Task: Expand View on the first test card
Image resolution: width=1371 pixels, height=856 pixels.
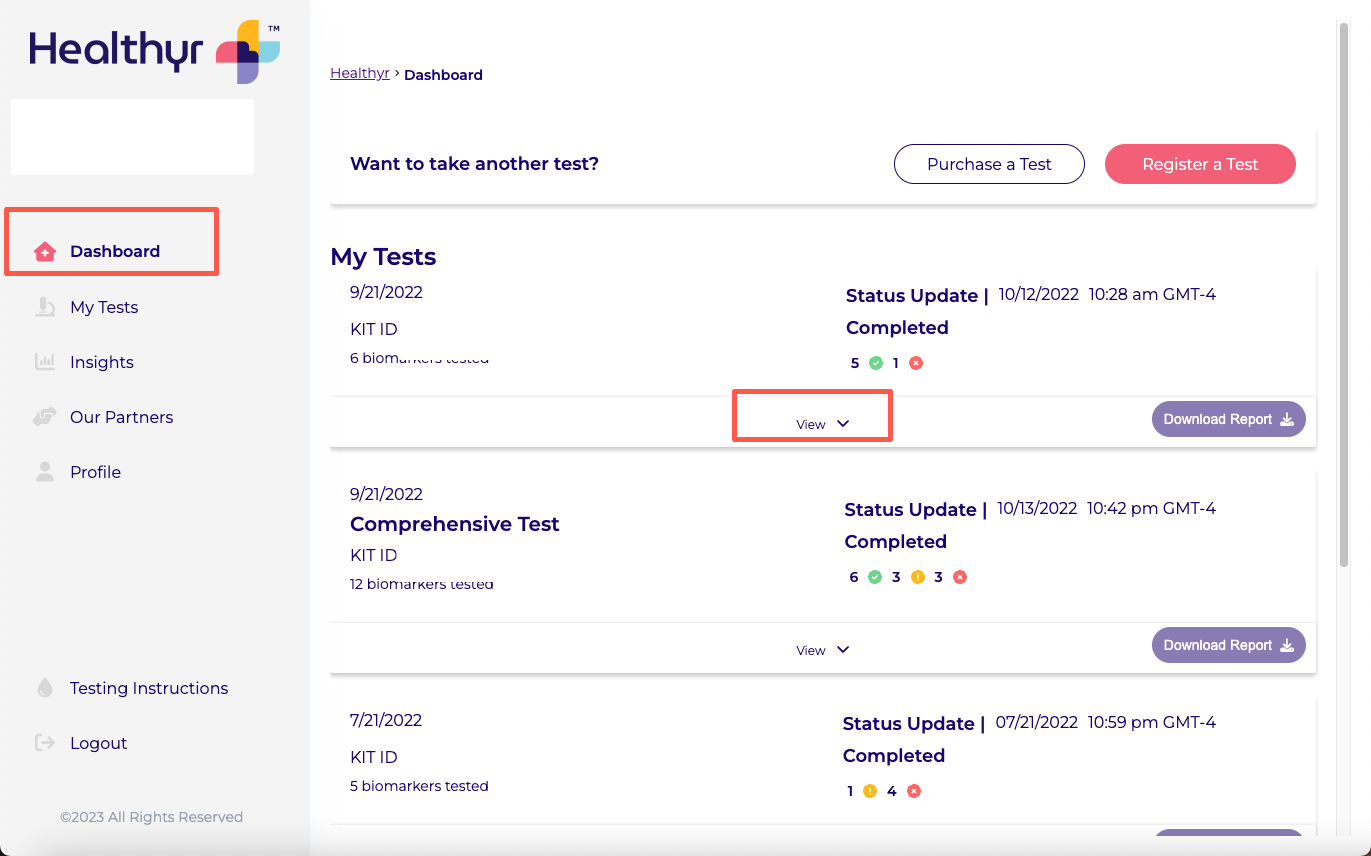Action: tap(822, 424)
